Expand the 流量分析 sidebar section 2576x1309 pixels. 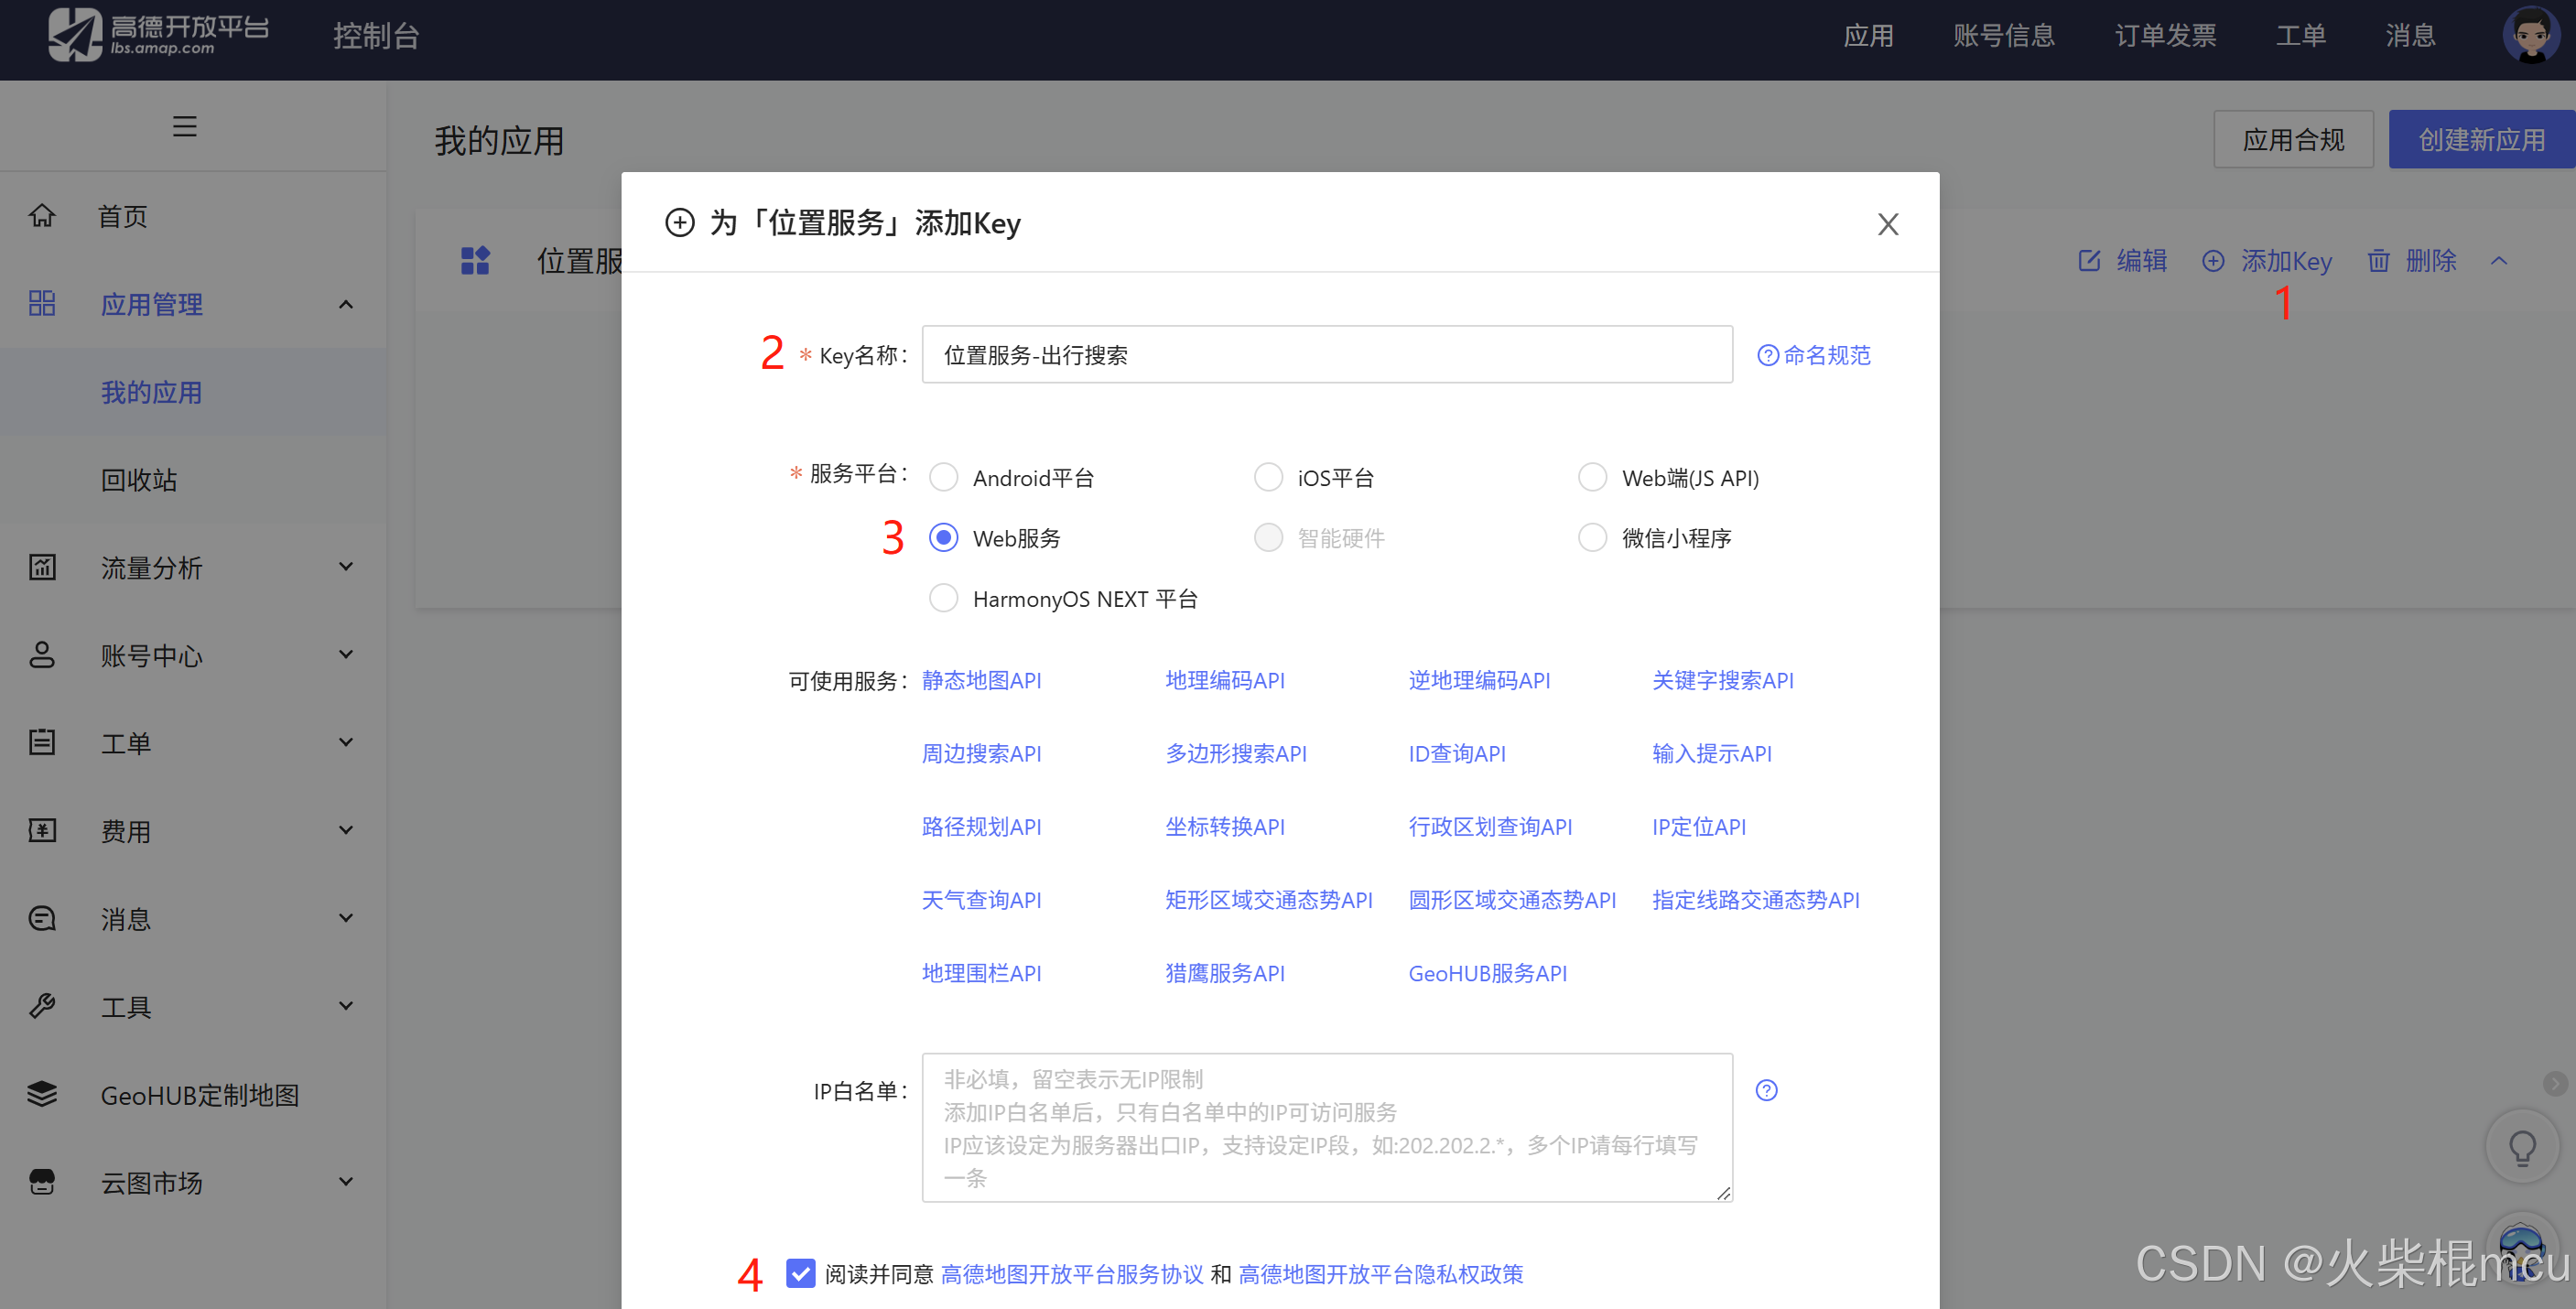(x=346, y=567)
